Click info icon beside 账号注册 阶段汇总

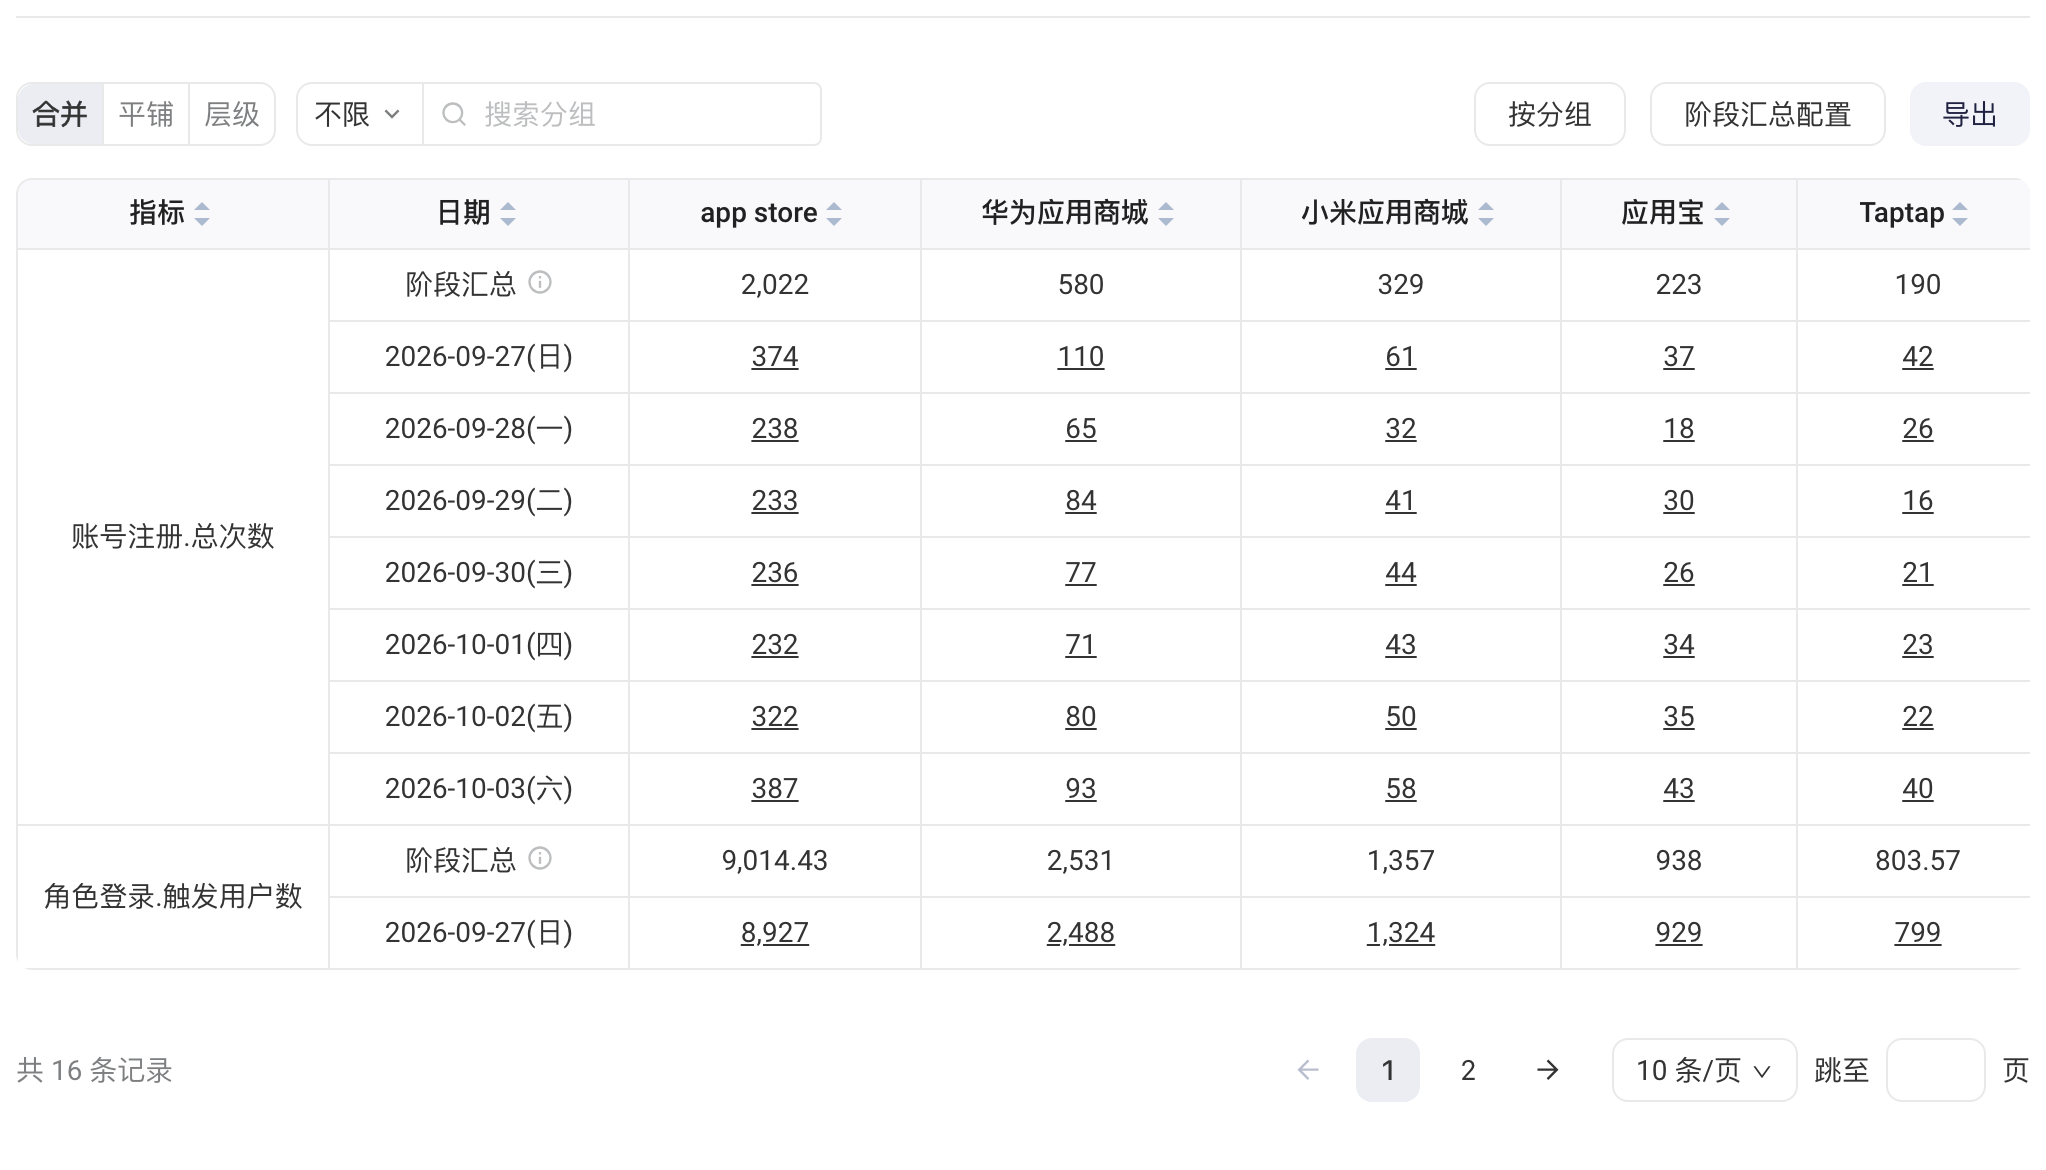click(x=540, y=283)
